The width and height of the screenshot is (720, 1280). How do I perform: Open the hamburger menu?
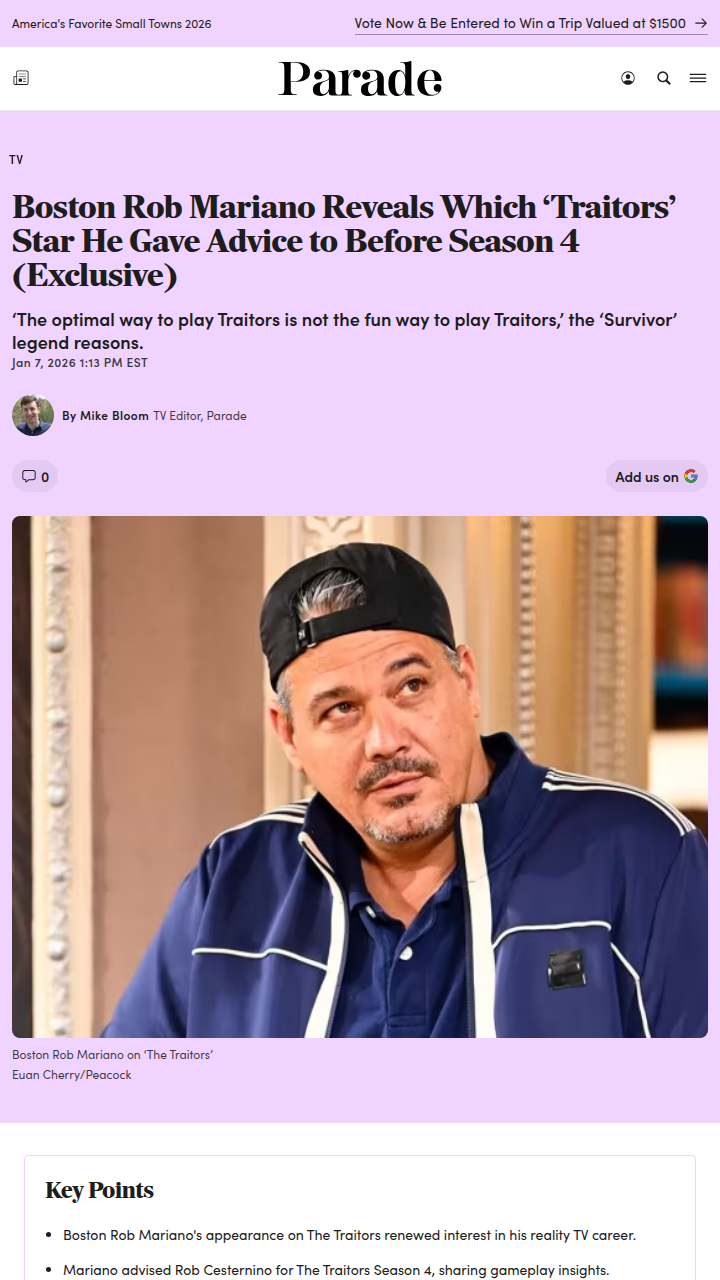pos(698,78)
